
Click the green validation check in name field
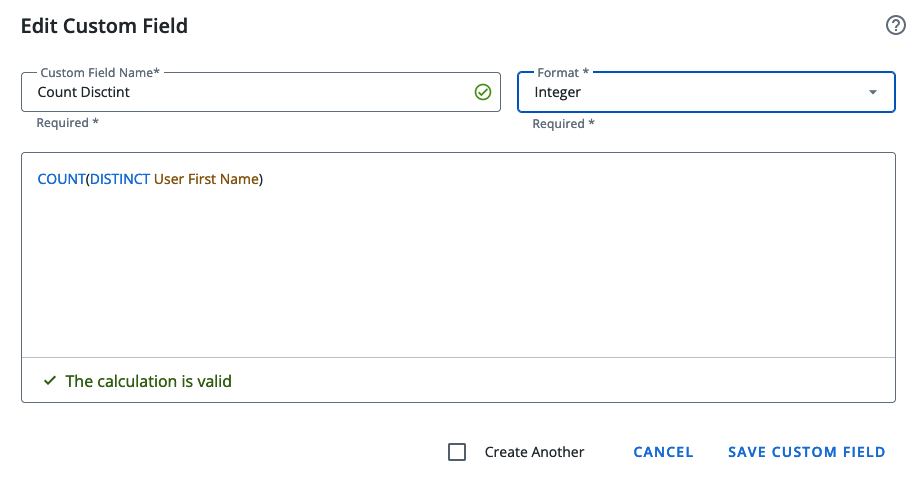(482, 92)
